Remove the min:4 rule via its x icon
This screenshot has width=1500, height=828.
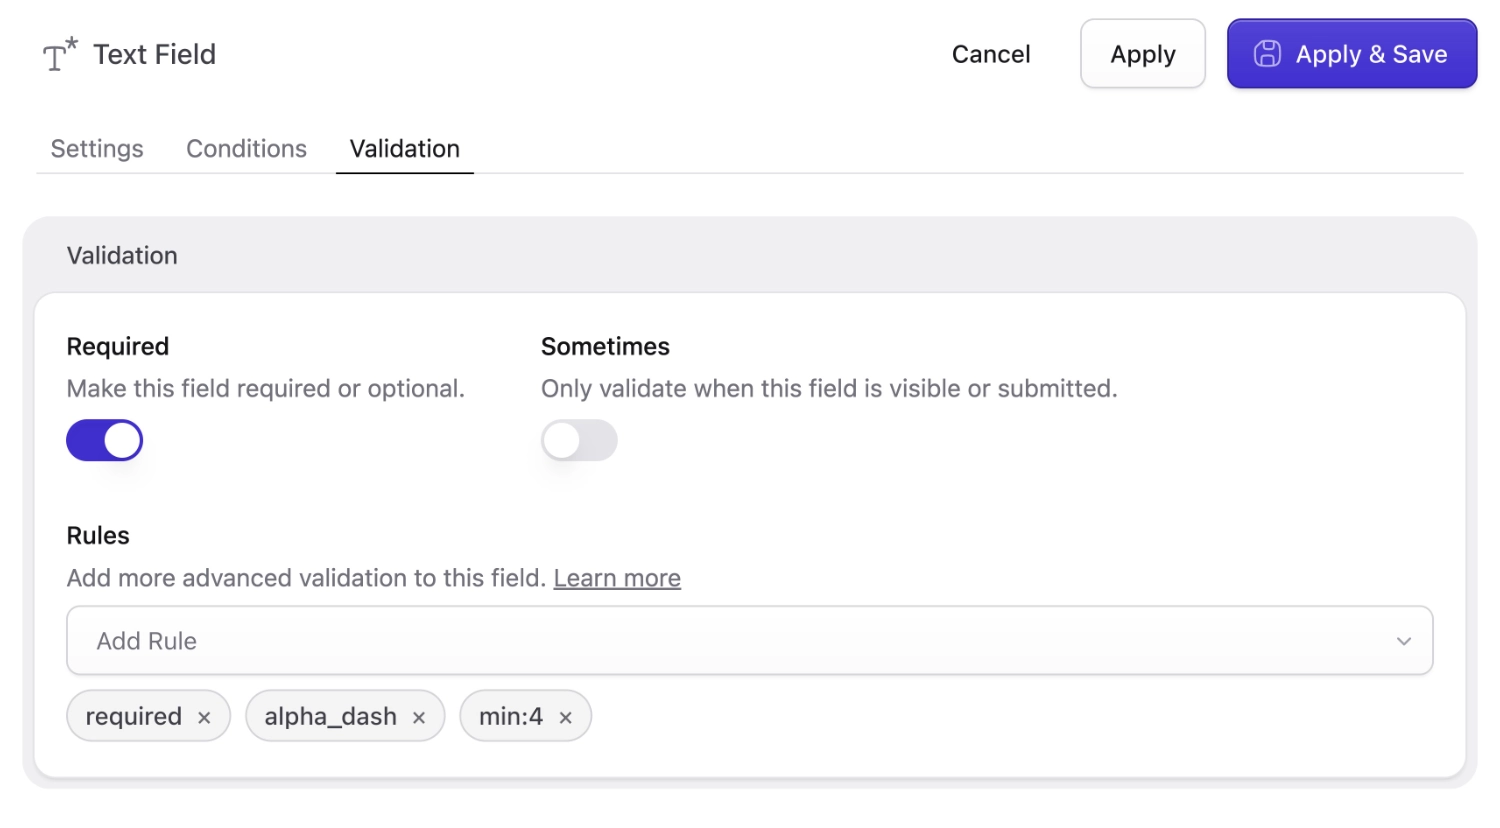tap(566, 716)
